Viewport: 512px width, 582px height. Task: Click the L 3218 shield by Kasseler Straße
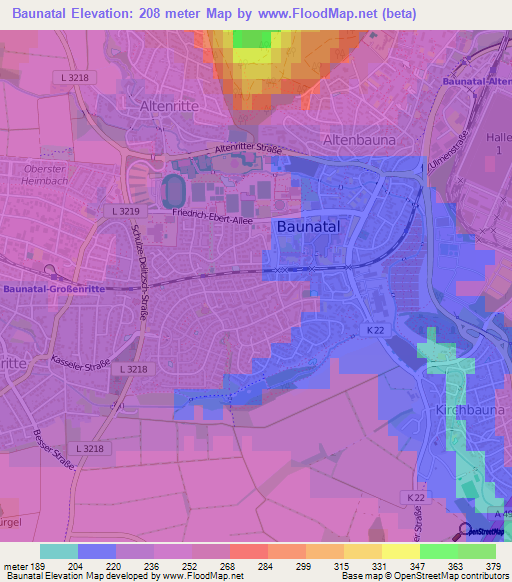134,369
